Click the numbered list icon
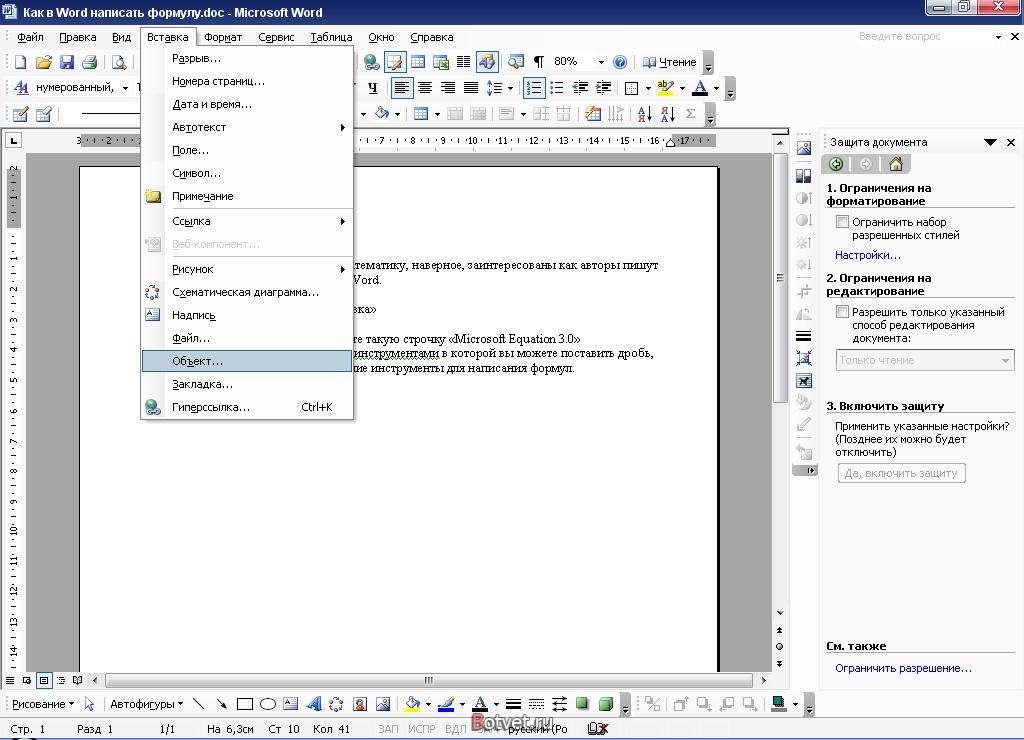This screenshot has width=1024, height=740. 534,88
